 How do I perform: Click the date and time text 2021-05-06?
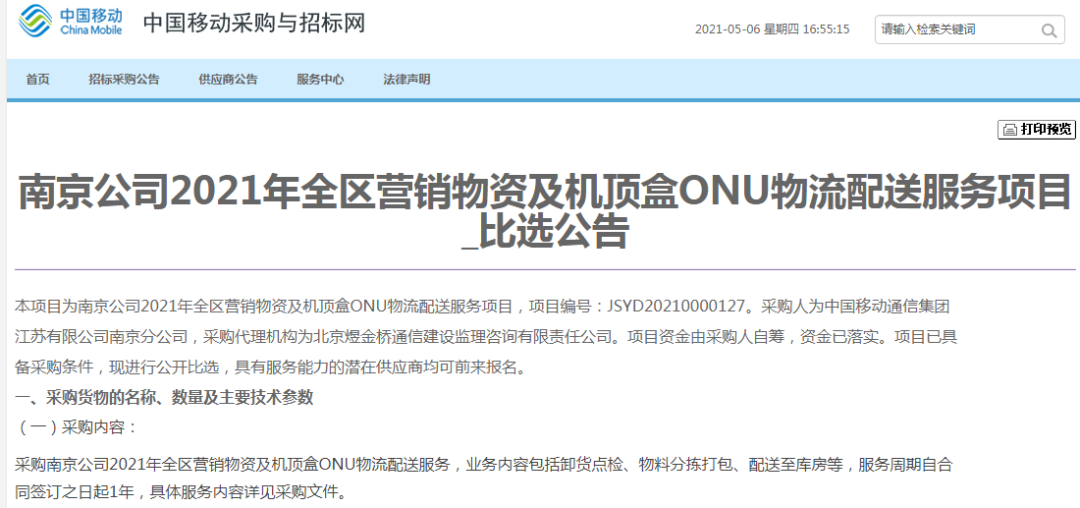pyautogui.click(x=772, y=30)
